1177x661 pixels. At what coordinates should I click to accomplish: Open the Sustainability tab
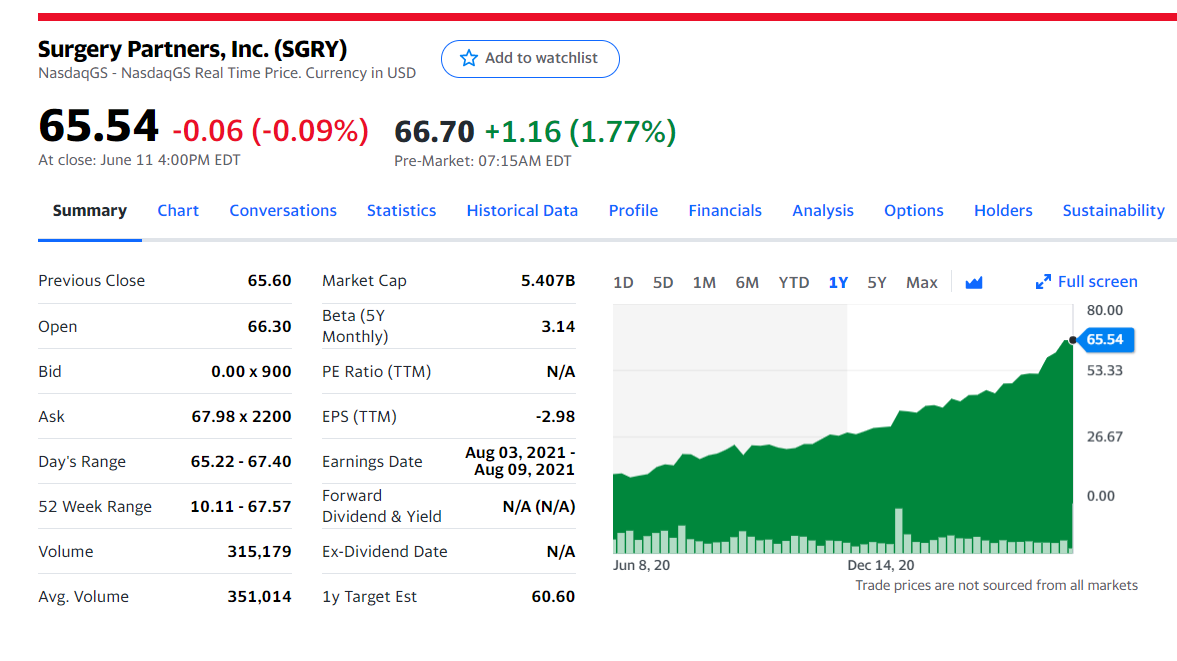1114,211
